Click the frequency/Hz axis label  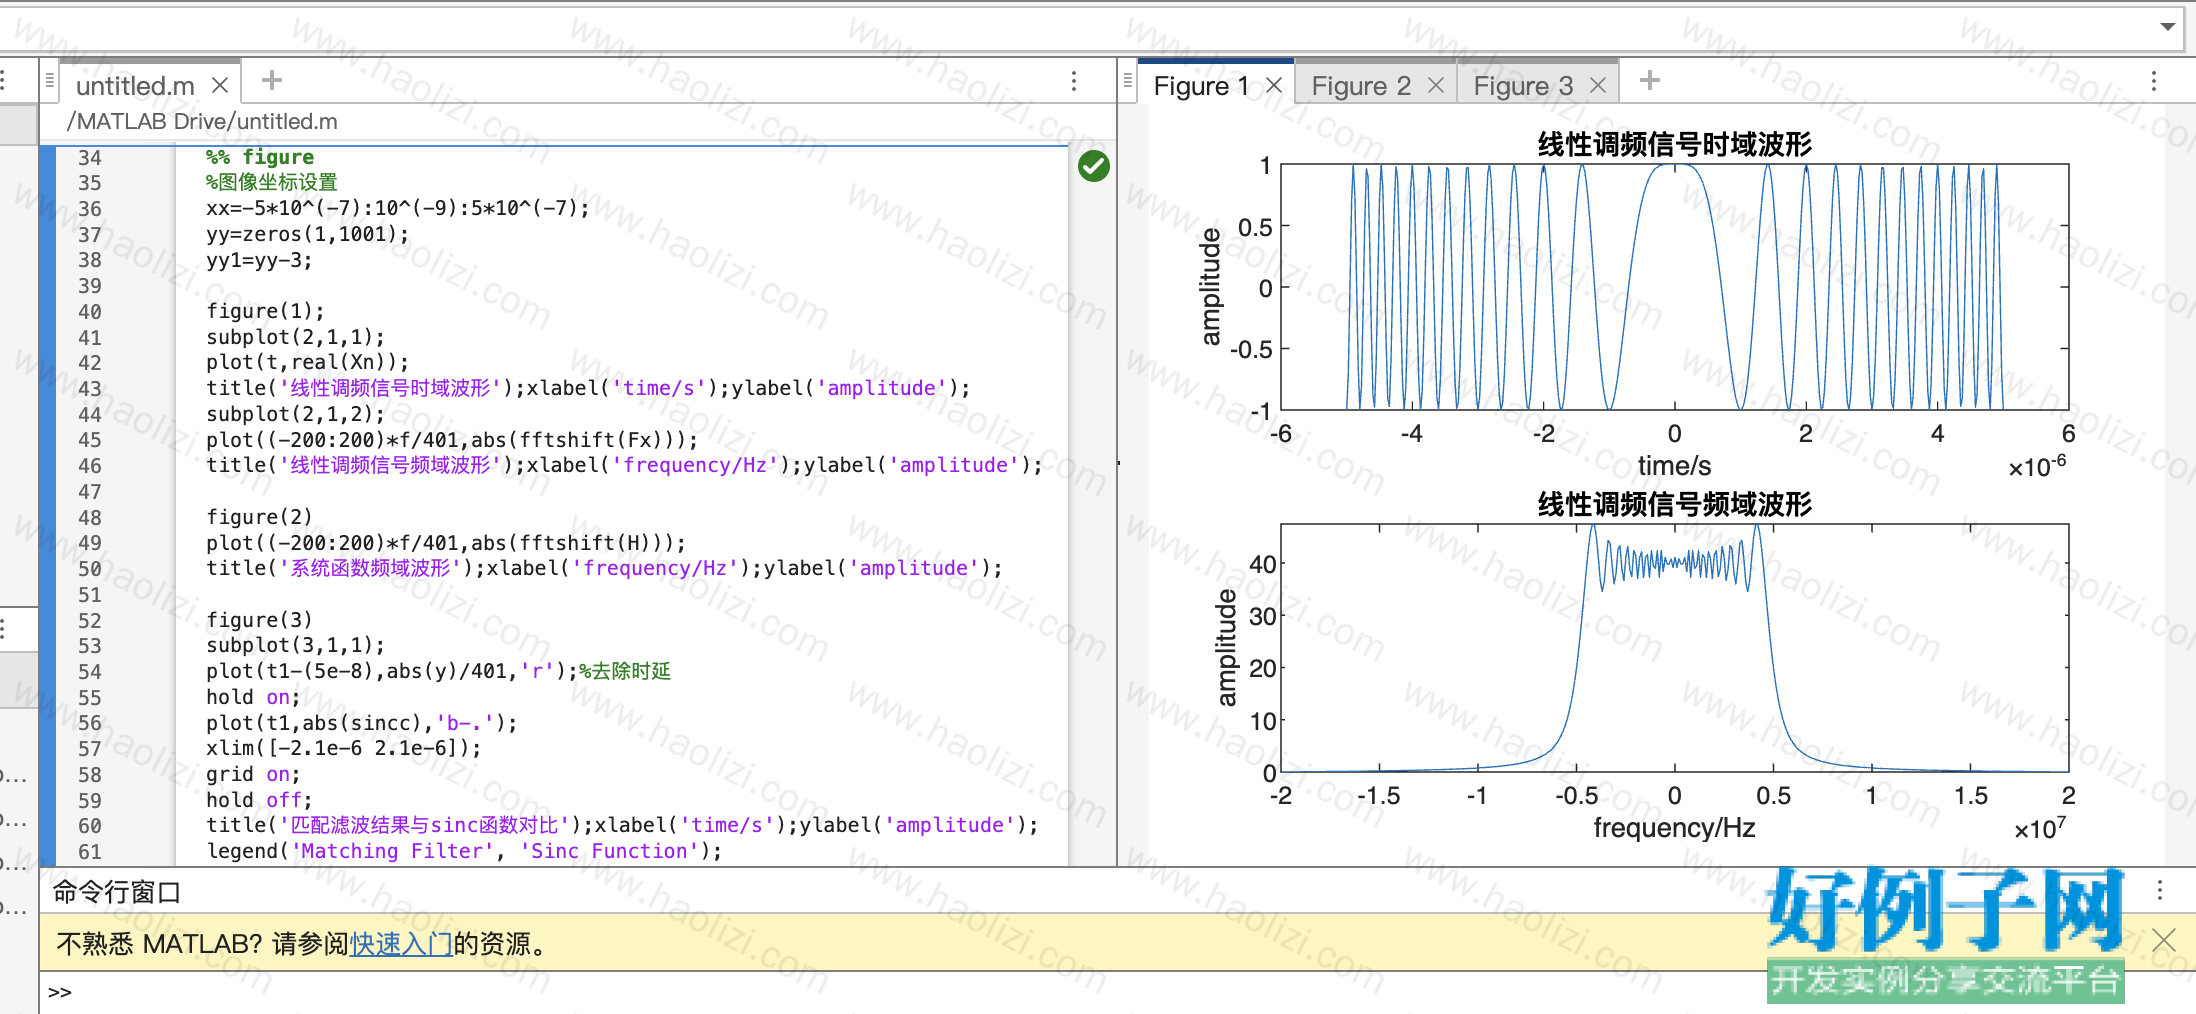(x=1674, y=828)
